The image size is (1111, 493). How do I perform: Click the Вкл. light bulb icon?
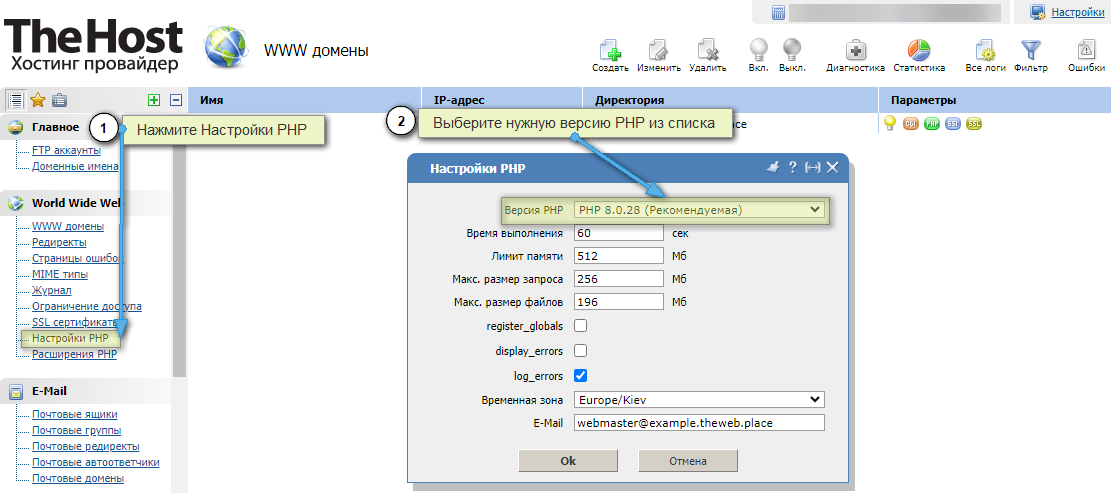tap(759, 50)
